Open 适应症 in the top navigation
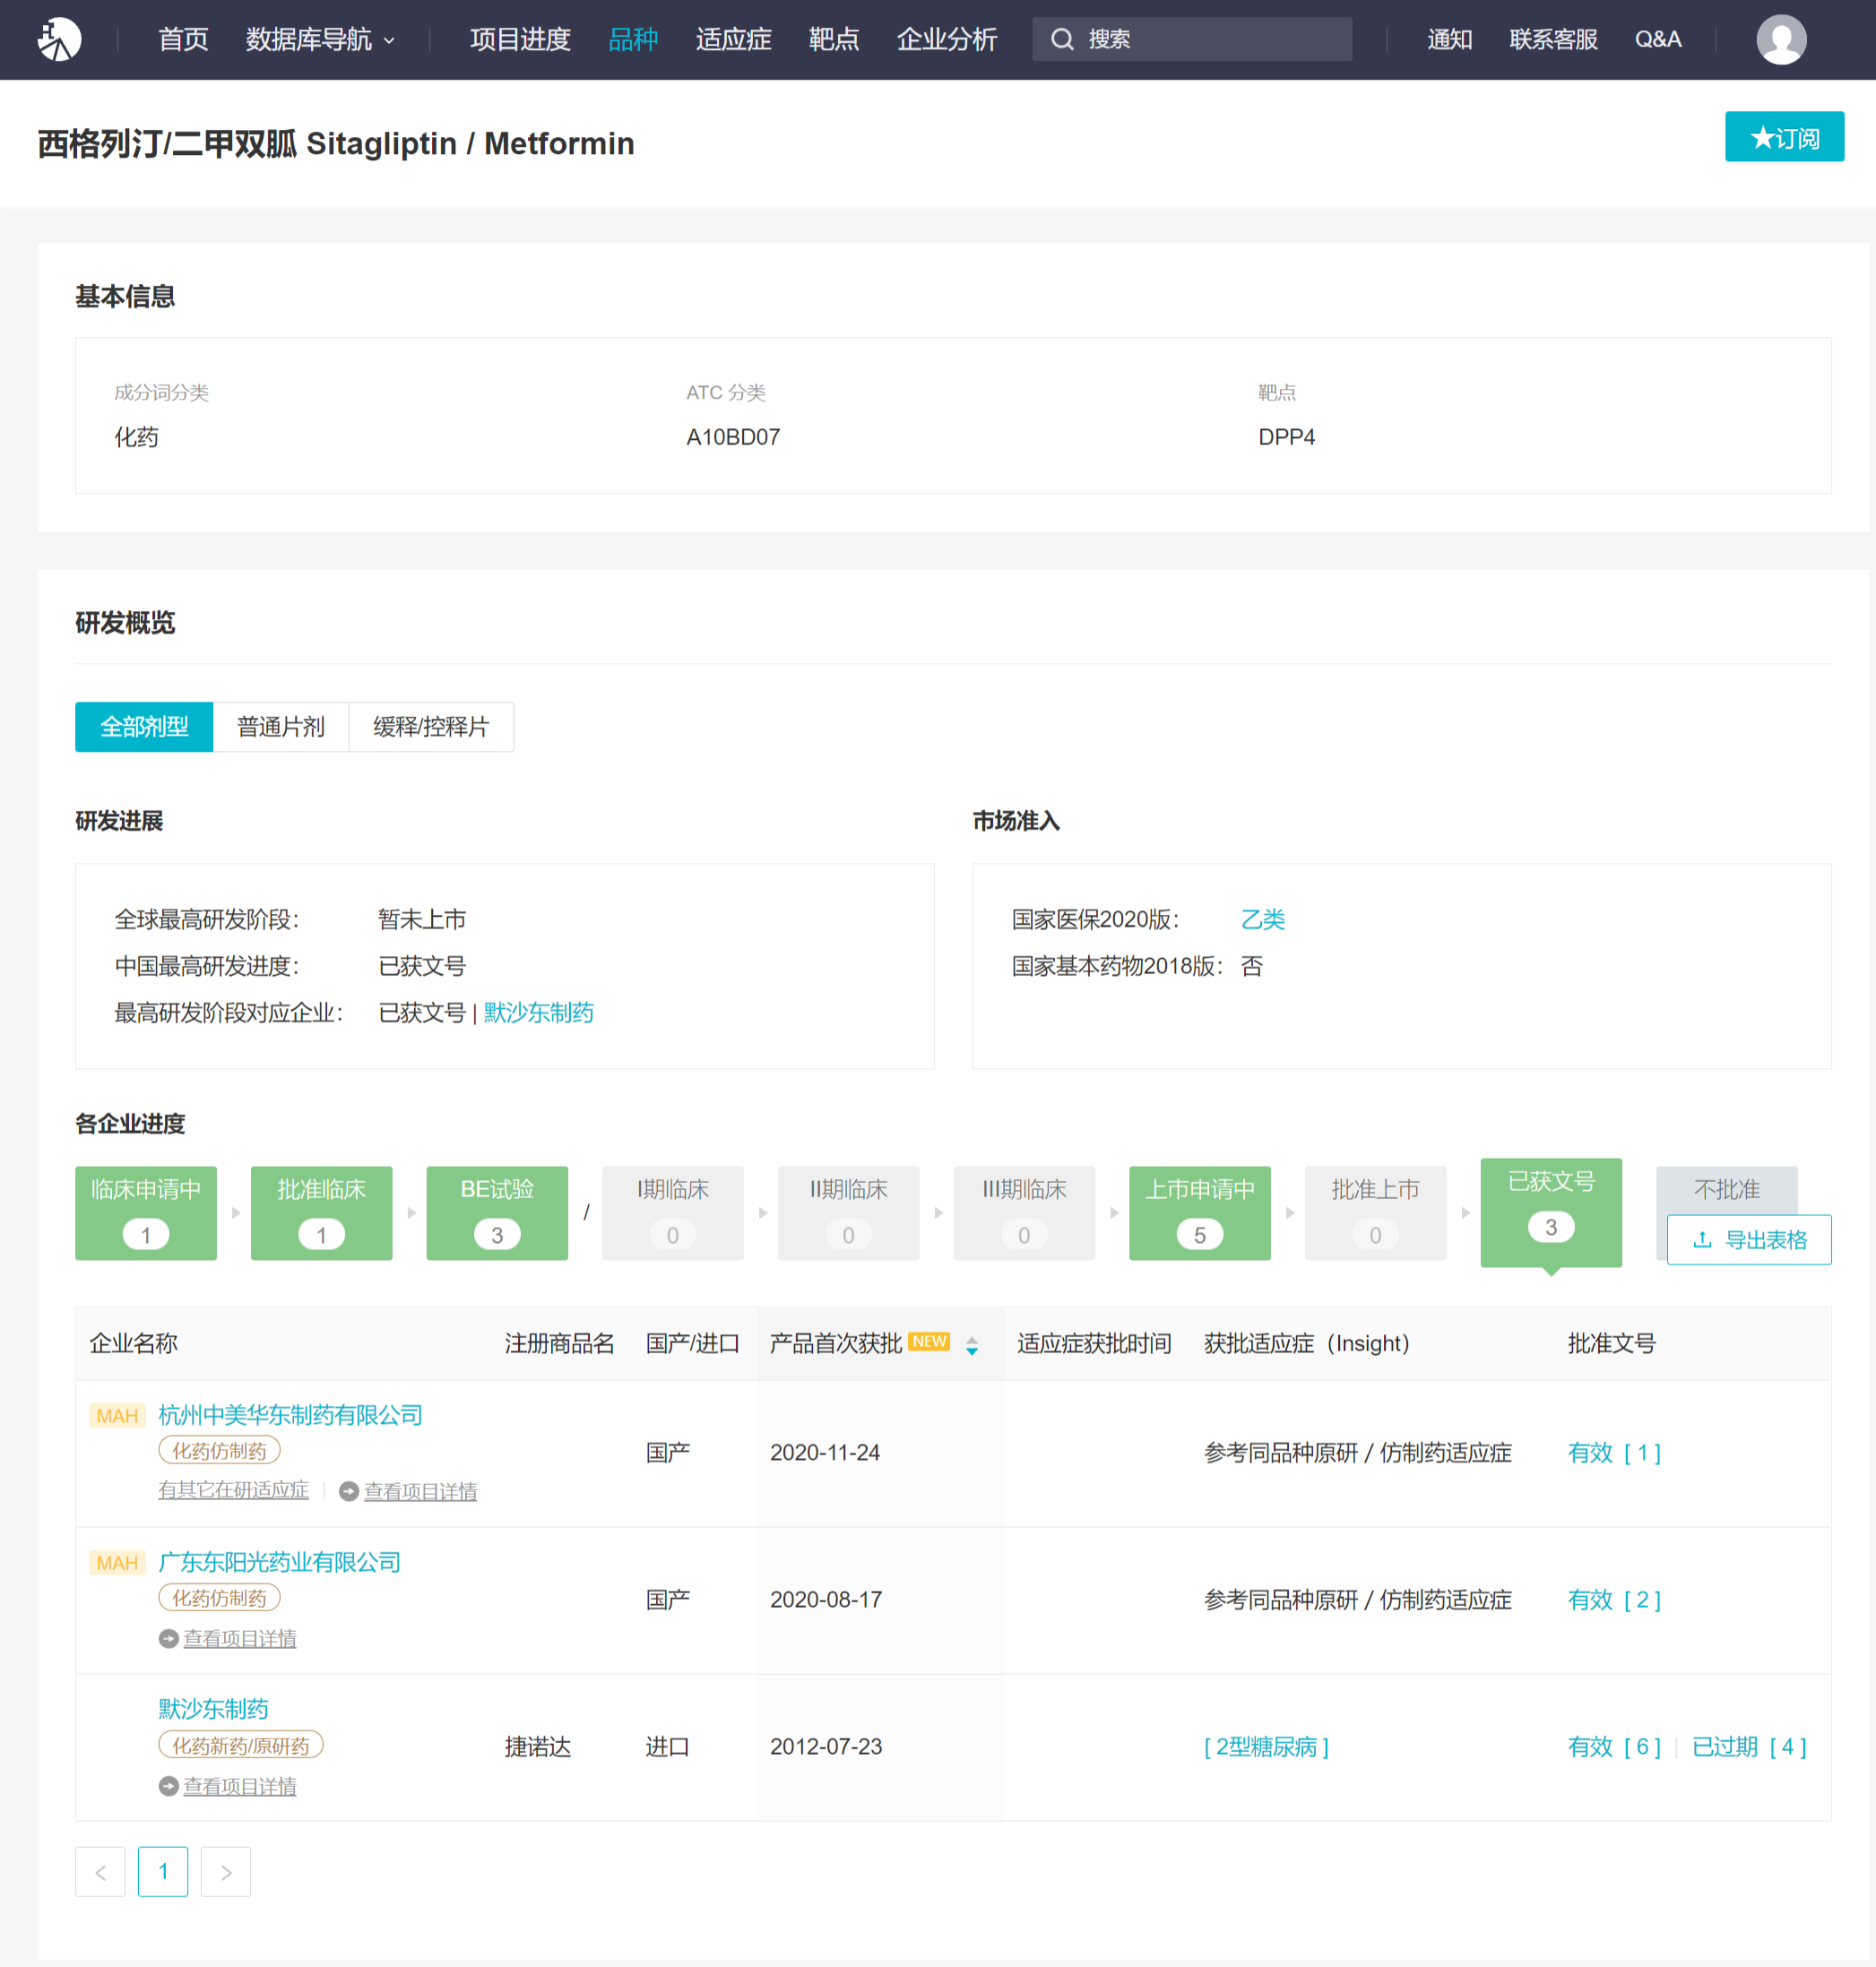 (x=733, y=39)
